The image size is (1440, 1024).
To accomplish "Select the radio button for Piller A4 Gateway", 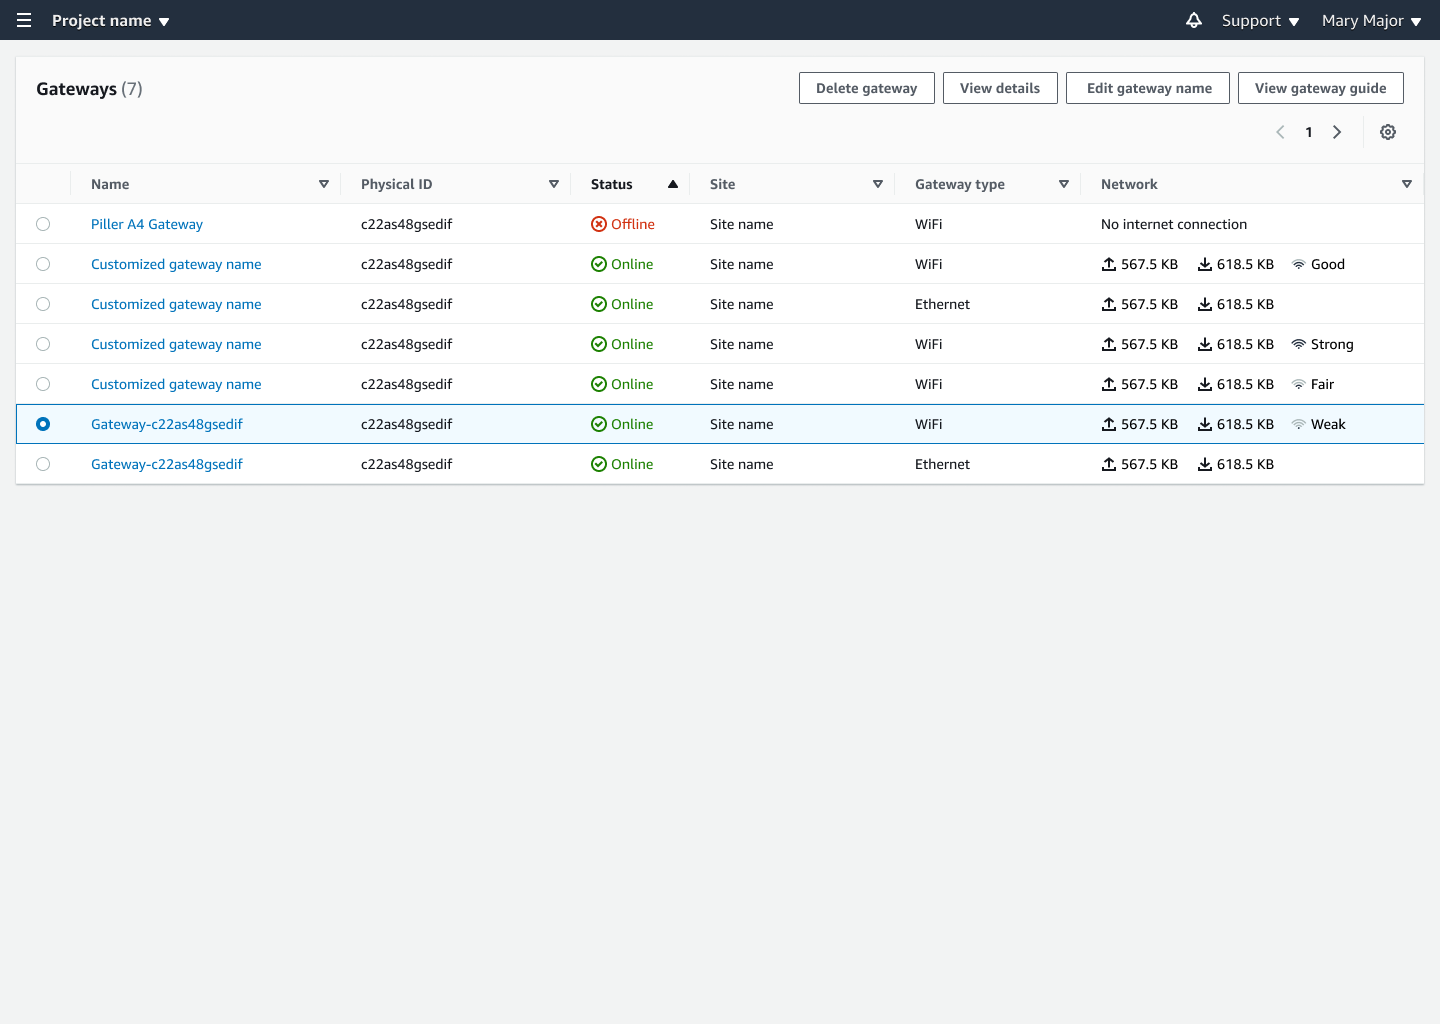I will tap(43, 224).
